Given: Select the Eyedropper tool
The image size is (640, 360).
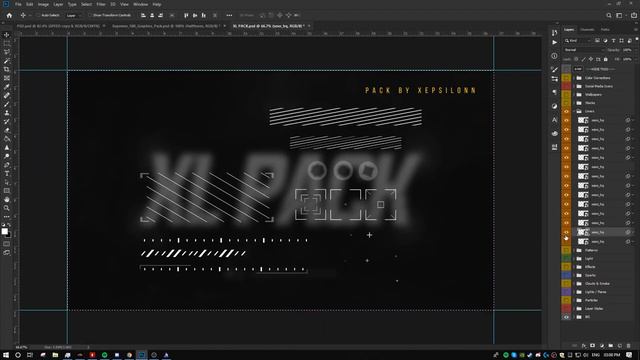Looking at the screenshot, I should 7,87.
